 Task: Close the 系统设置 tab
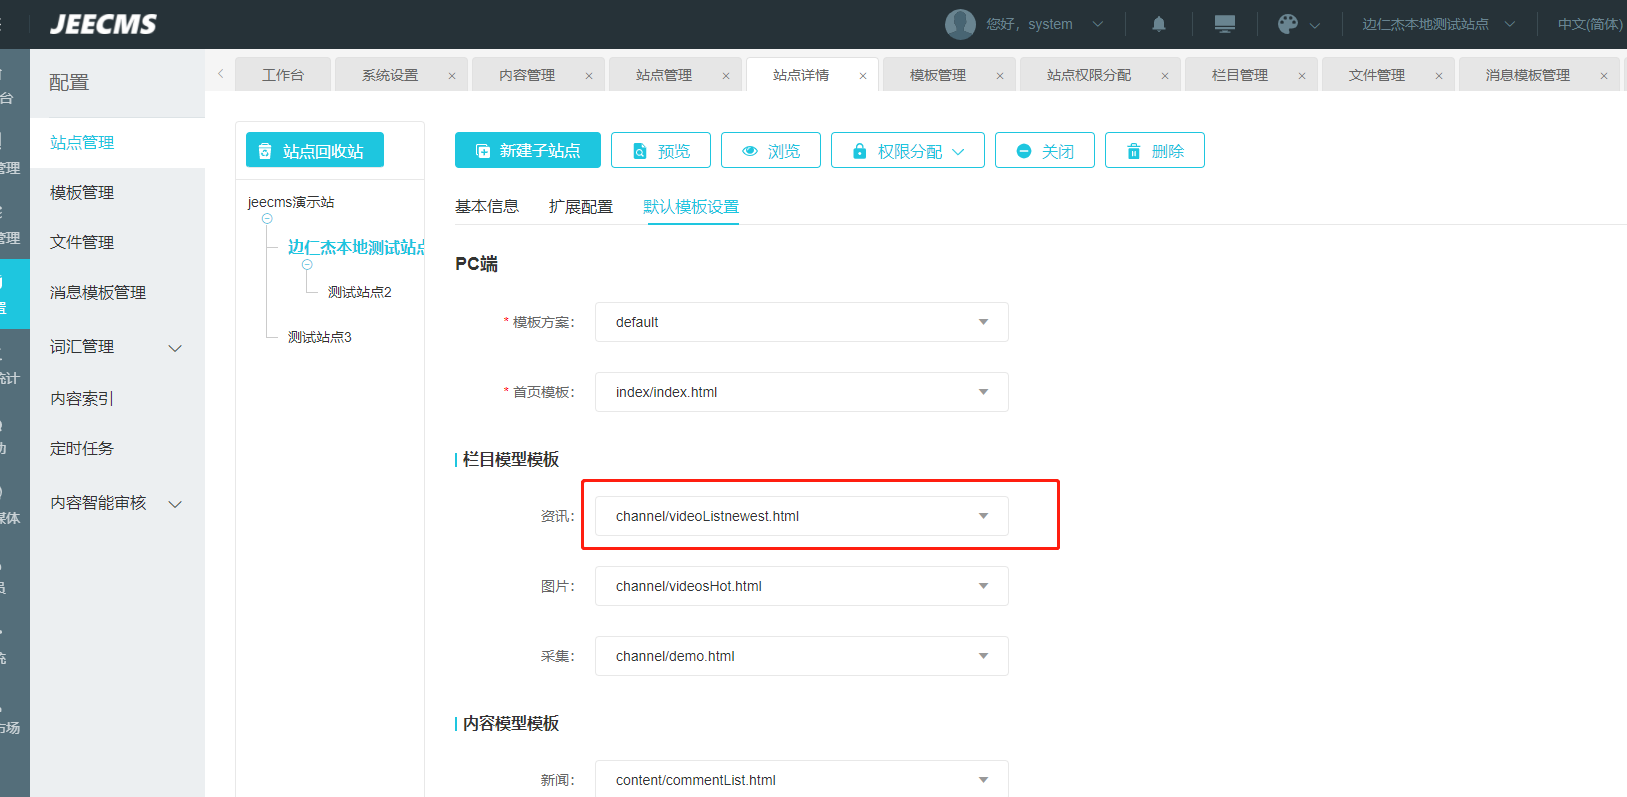[x=452, y=76]
